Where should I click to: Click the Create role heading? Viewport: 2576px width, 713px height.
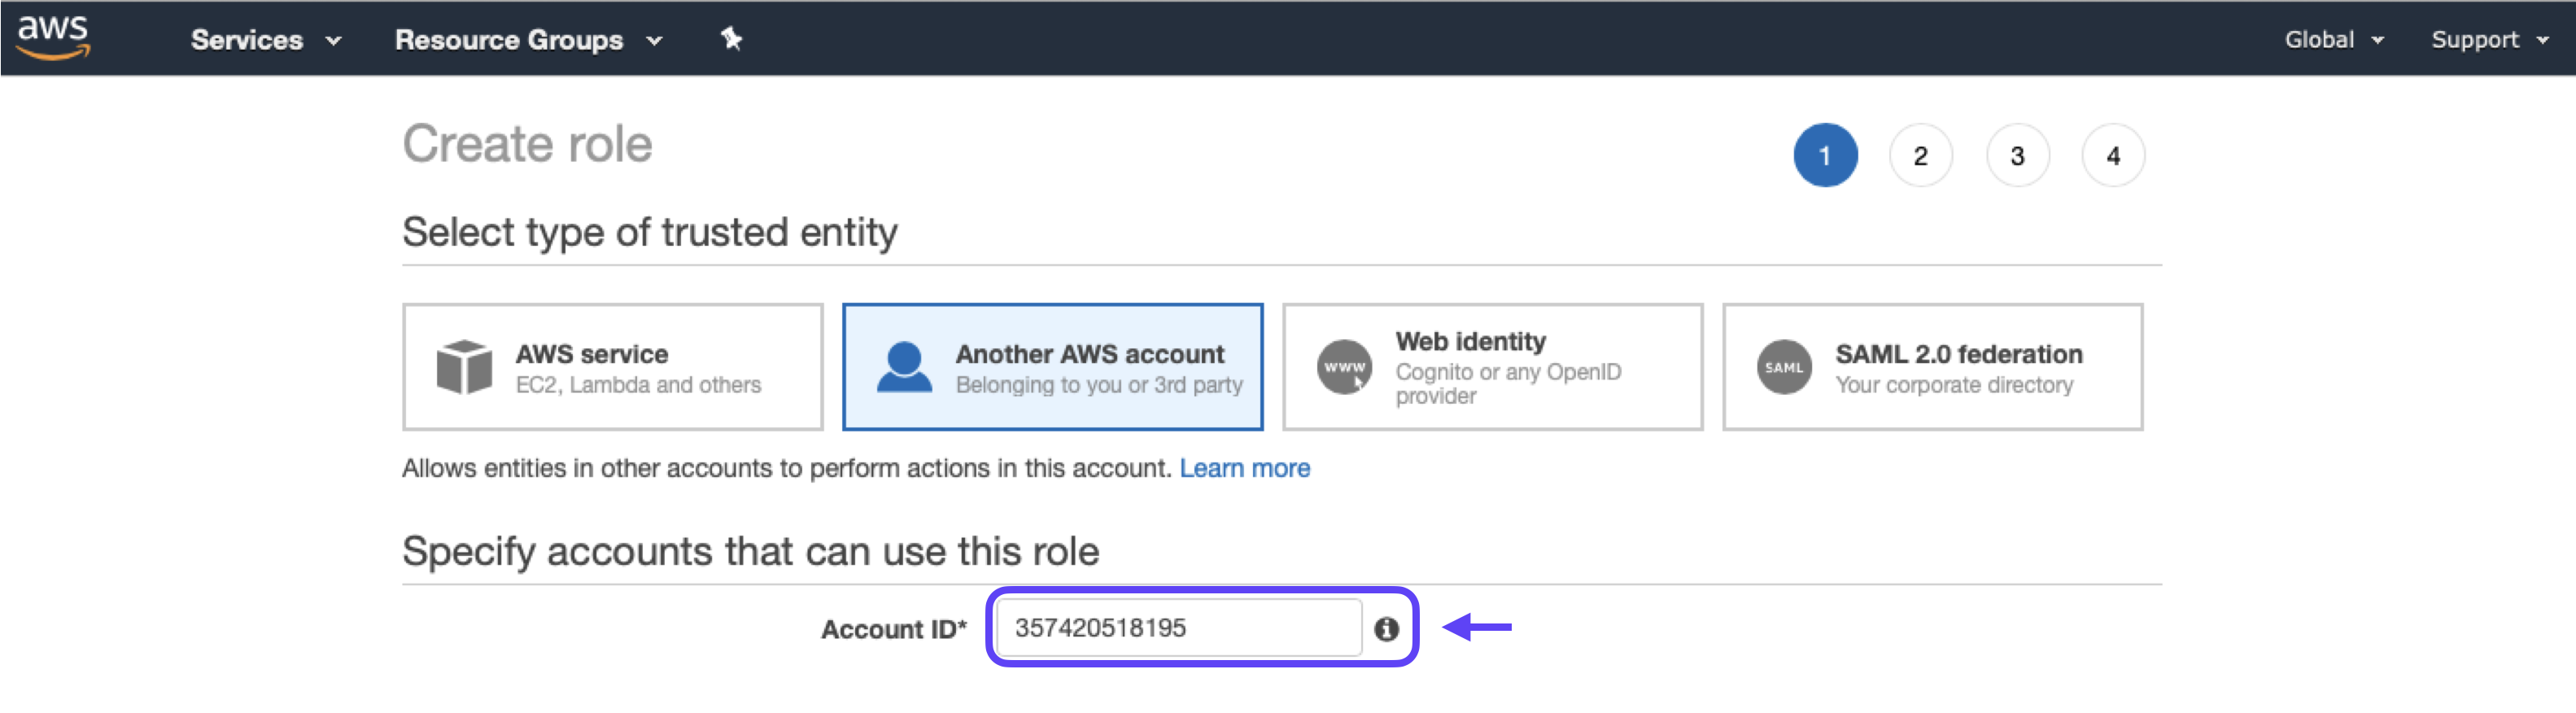tap(527, 144)
